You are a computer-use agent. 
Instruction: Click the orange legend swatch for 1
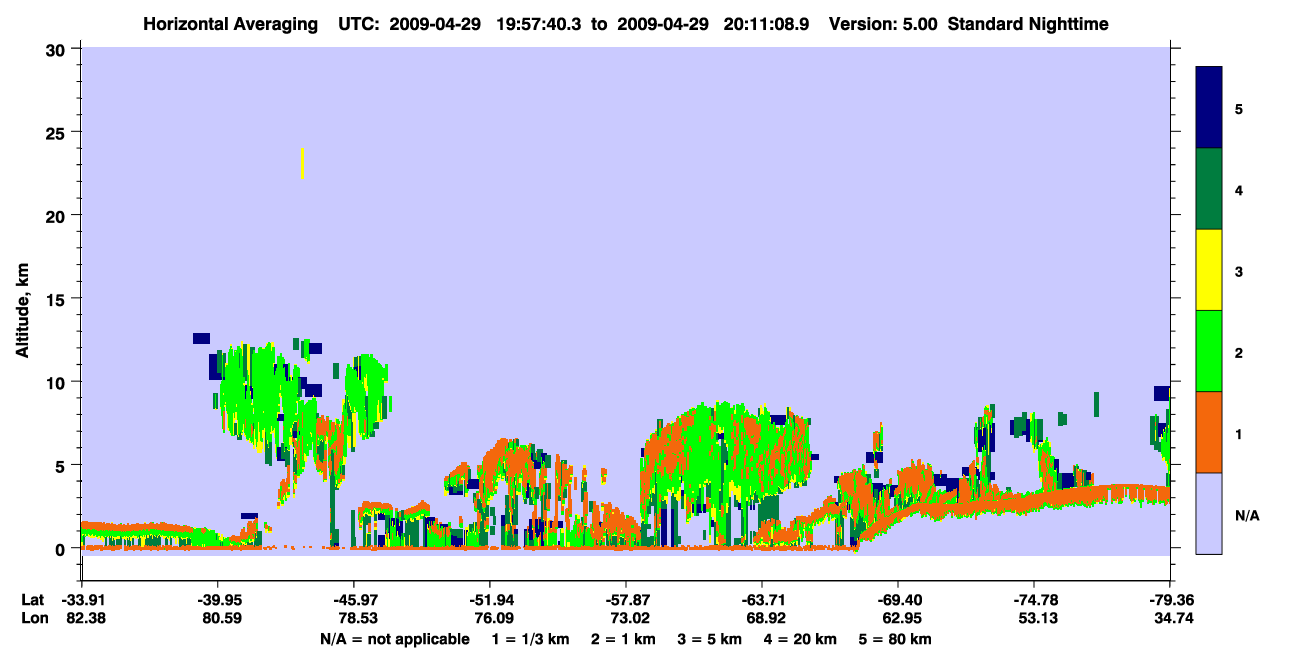1209,432
